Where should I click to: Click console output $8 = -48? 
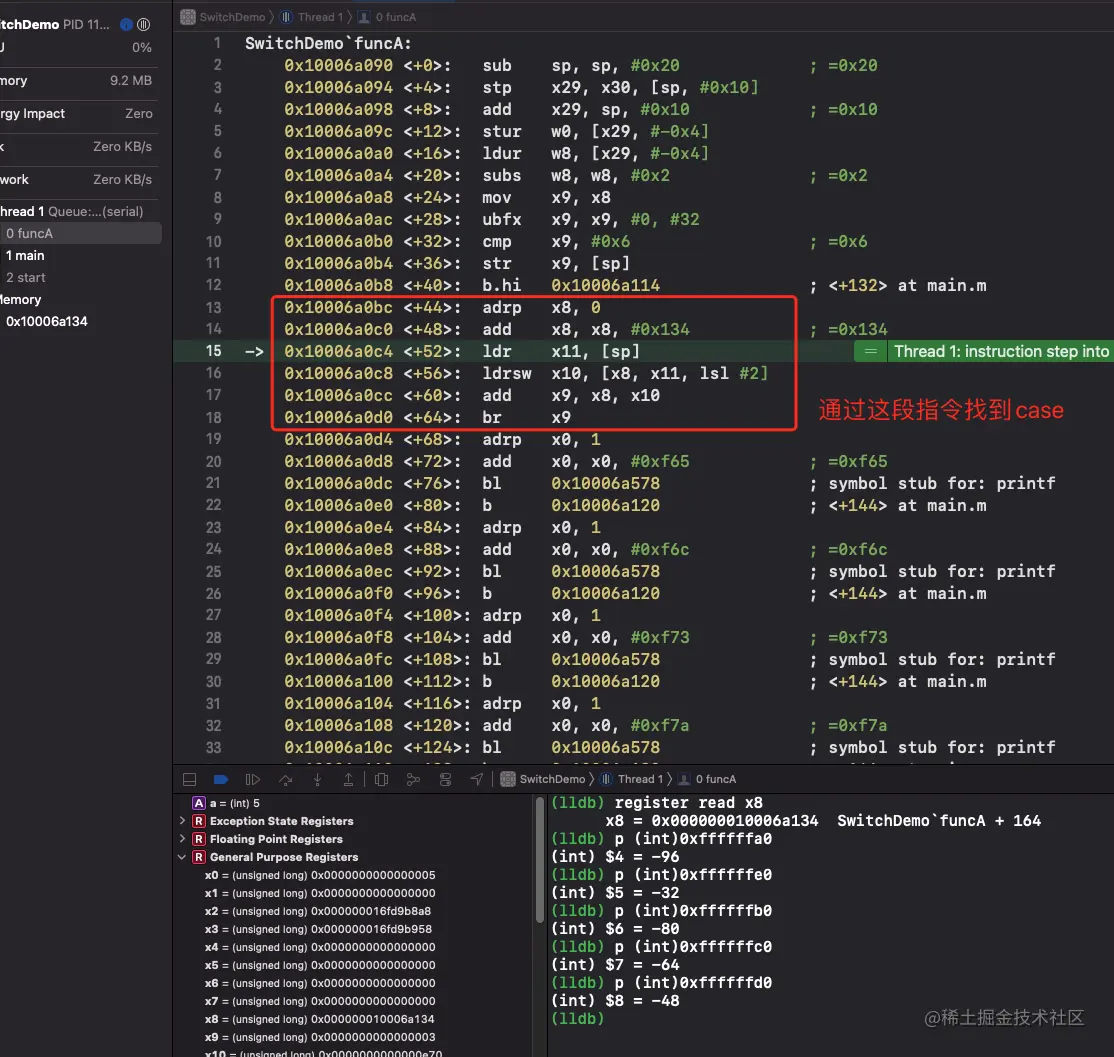point(615,1000)
